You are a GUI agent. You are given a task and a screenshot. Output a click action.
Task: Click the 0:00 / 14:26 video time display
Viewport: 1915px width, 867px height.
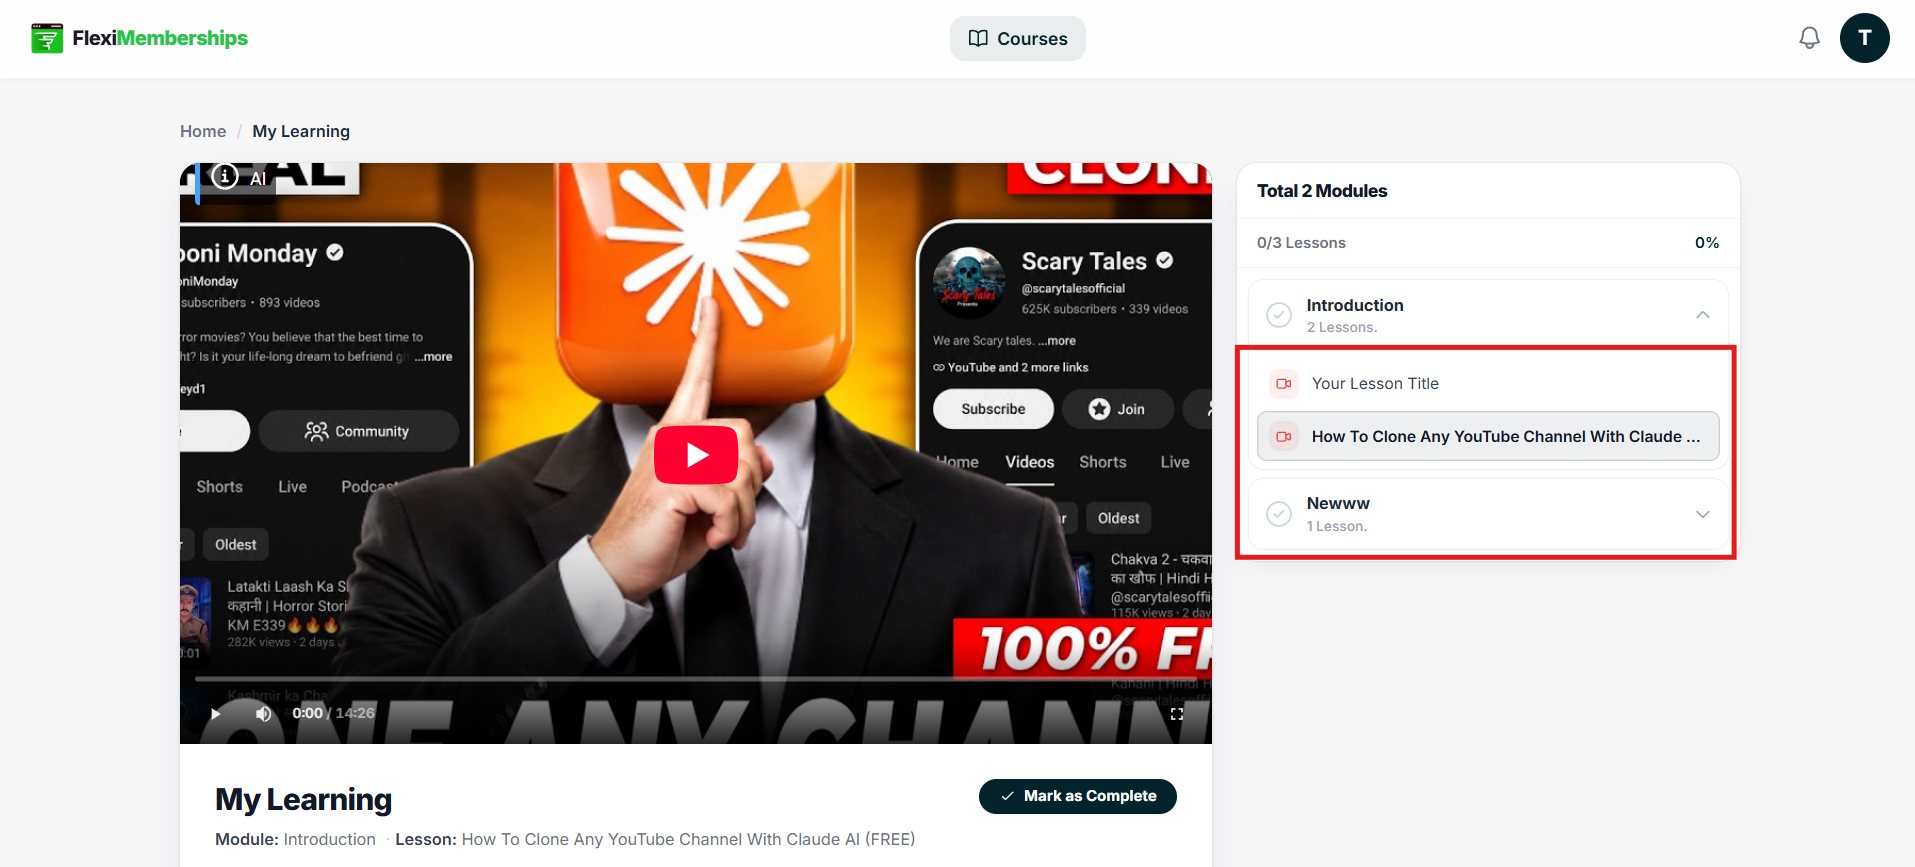(333, 713)
